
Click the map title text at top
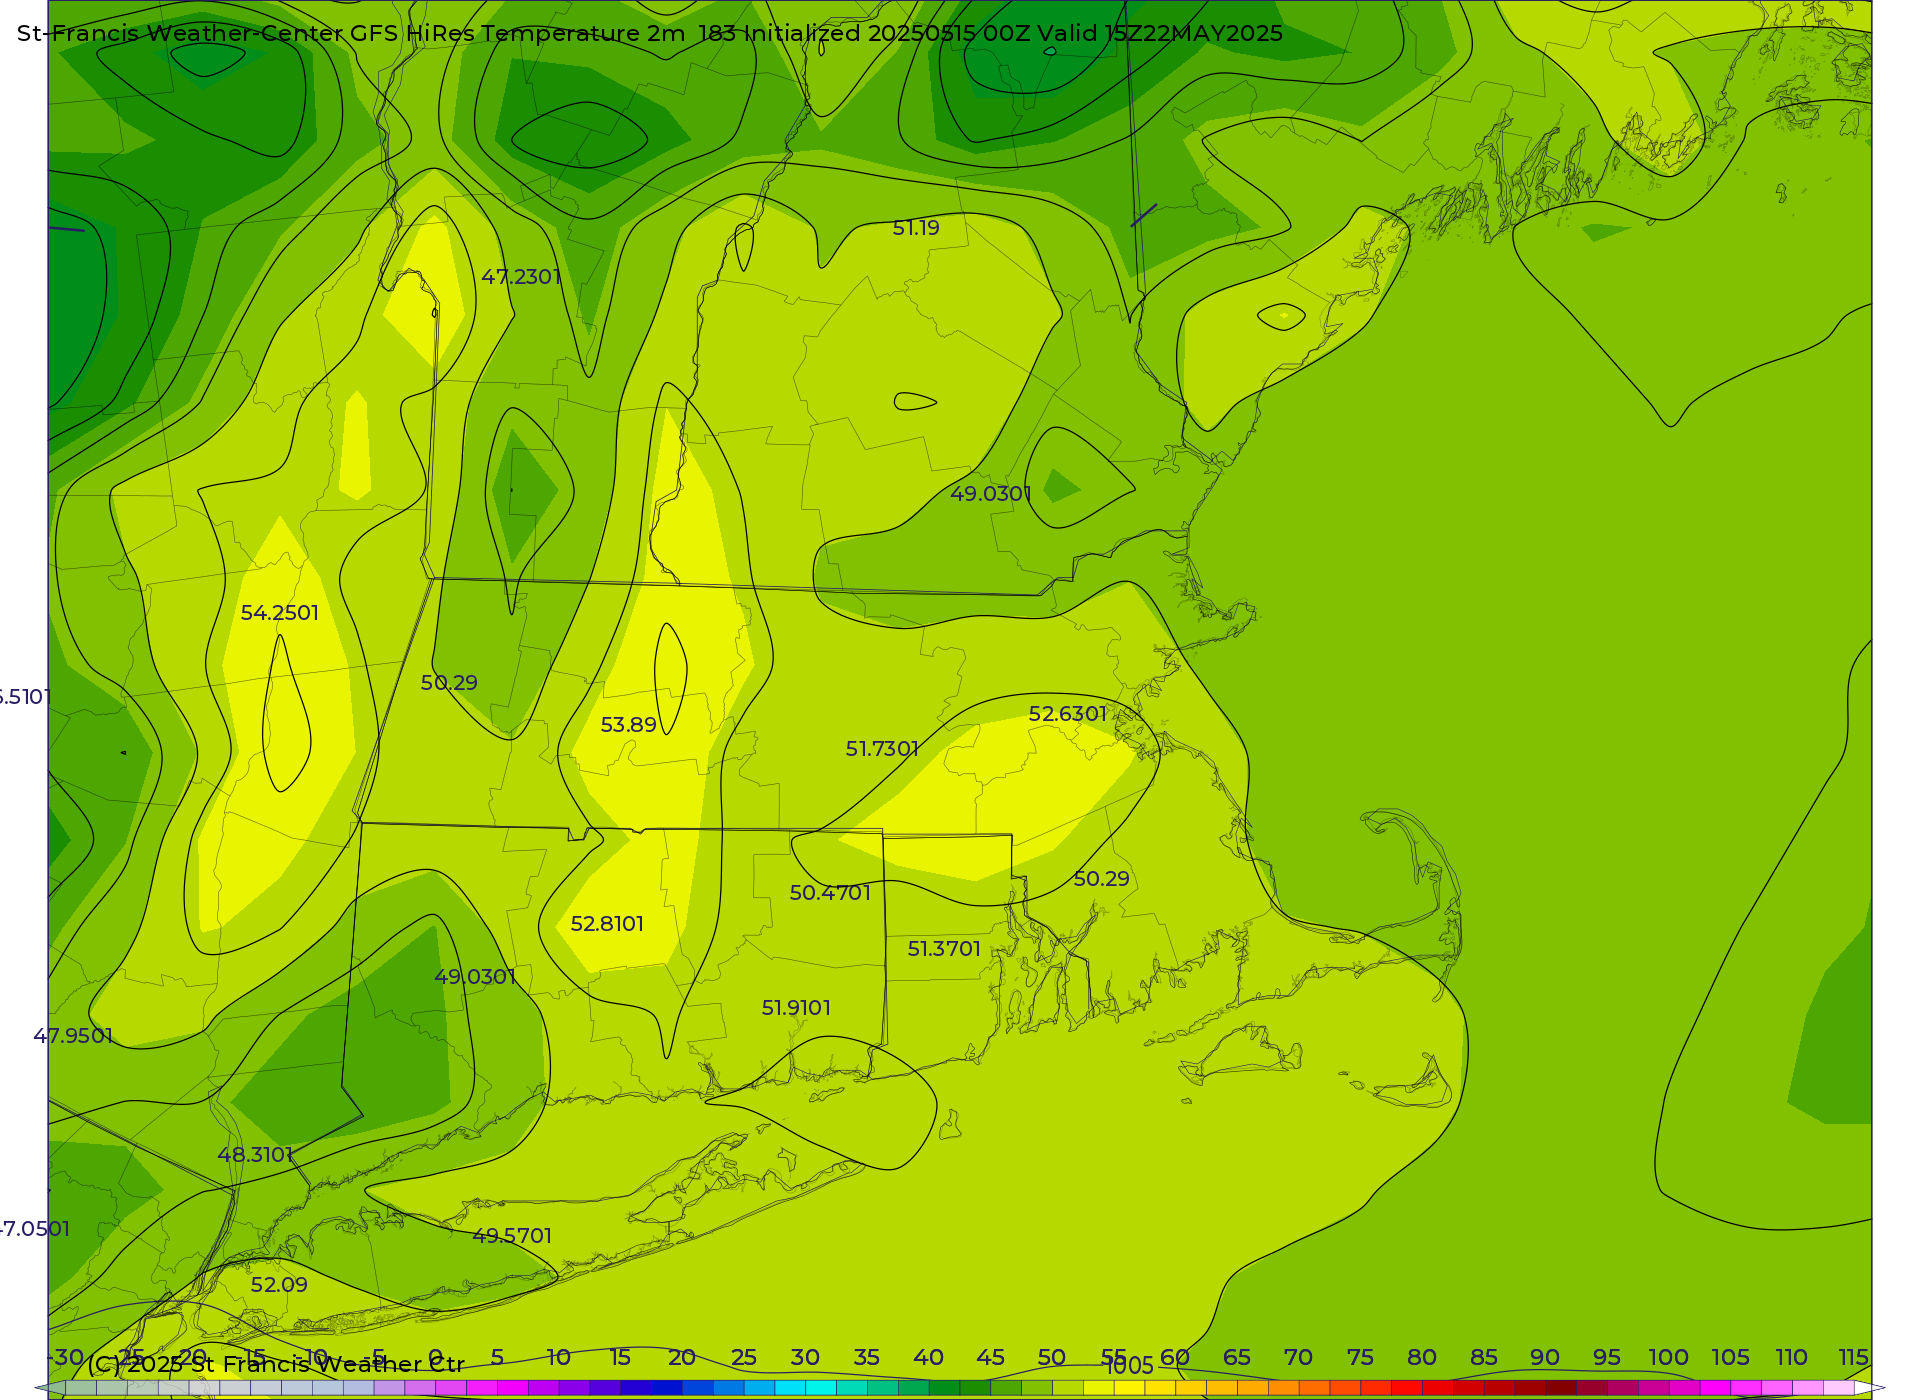coord(650,33)
